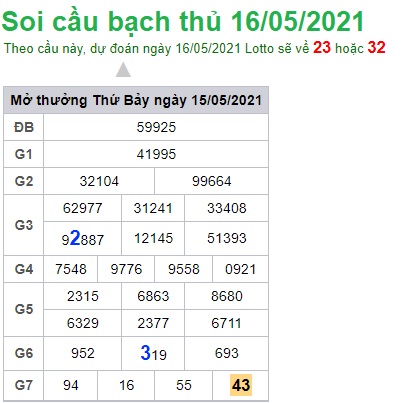The width and height of the screenshot is (403, 403).
Task: Click G7 number 94
Action: [71, 385]
